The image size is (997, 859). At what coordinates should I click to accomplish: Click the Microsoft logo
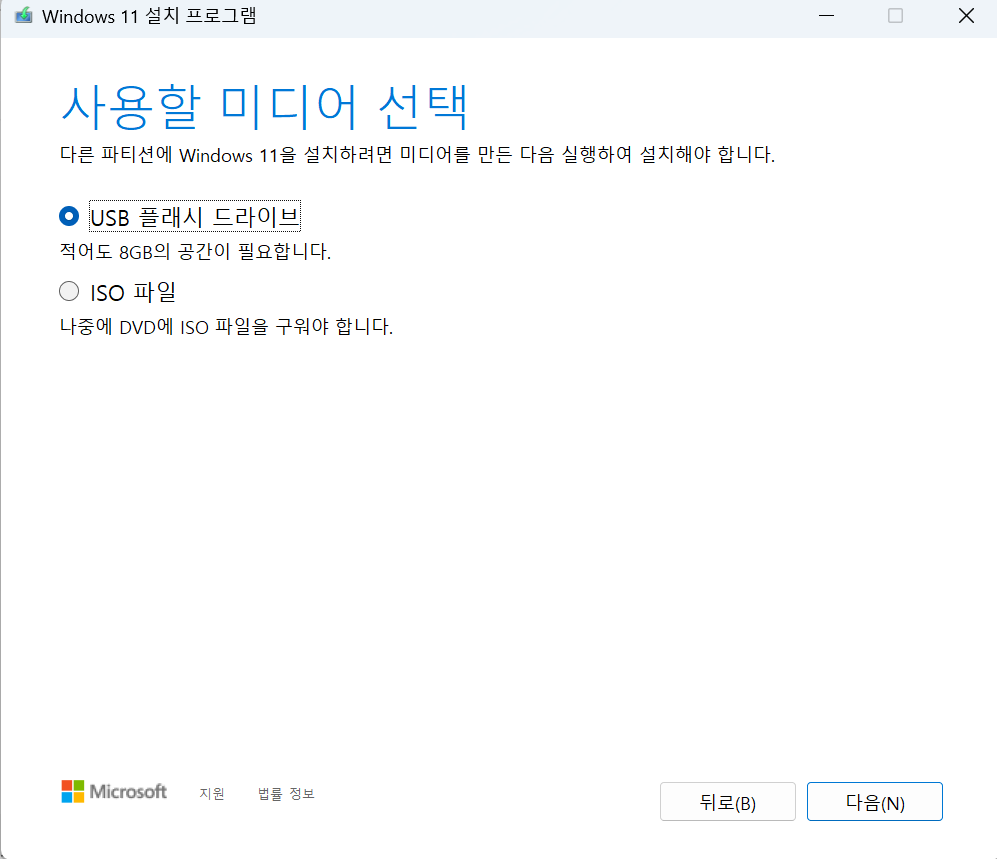coord(114,792)
